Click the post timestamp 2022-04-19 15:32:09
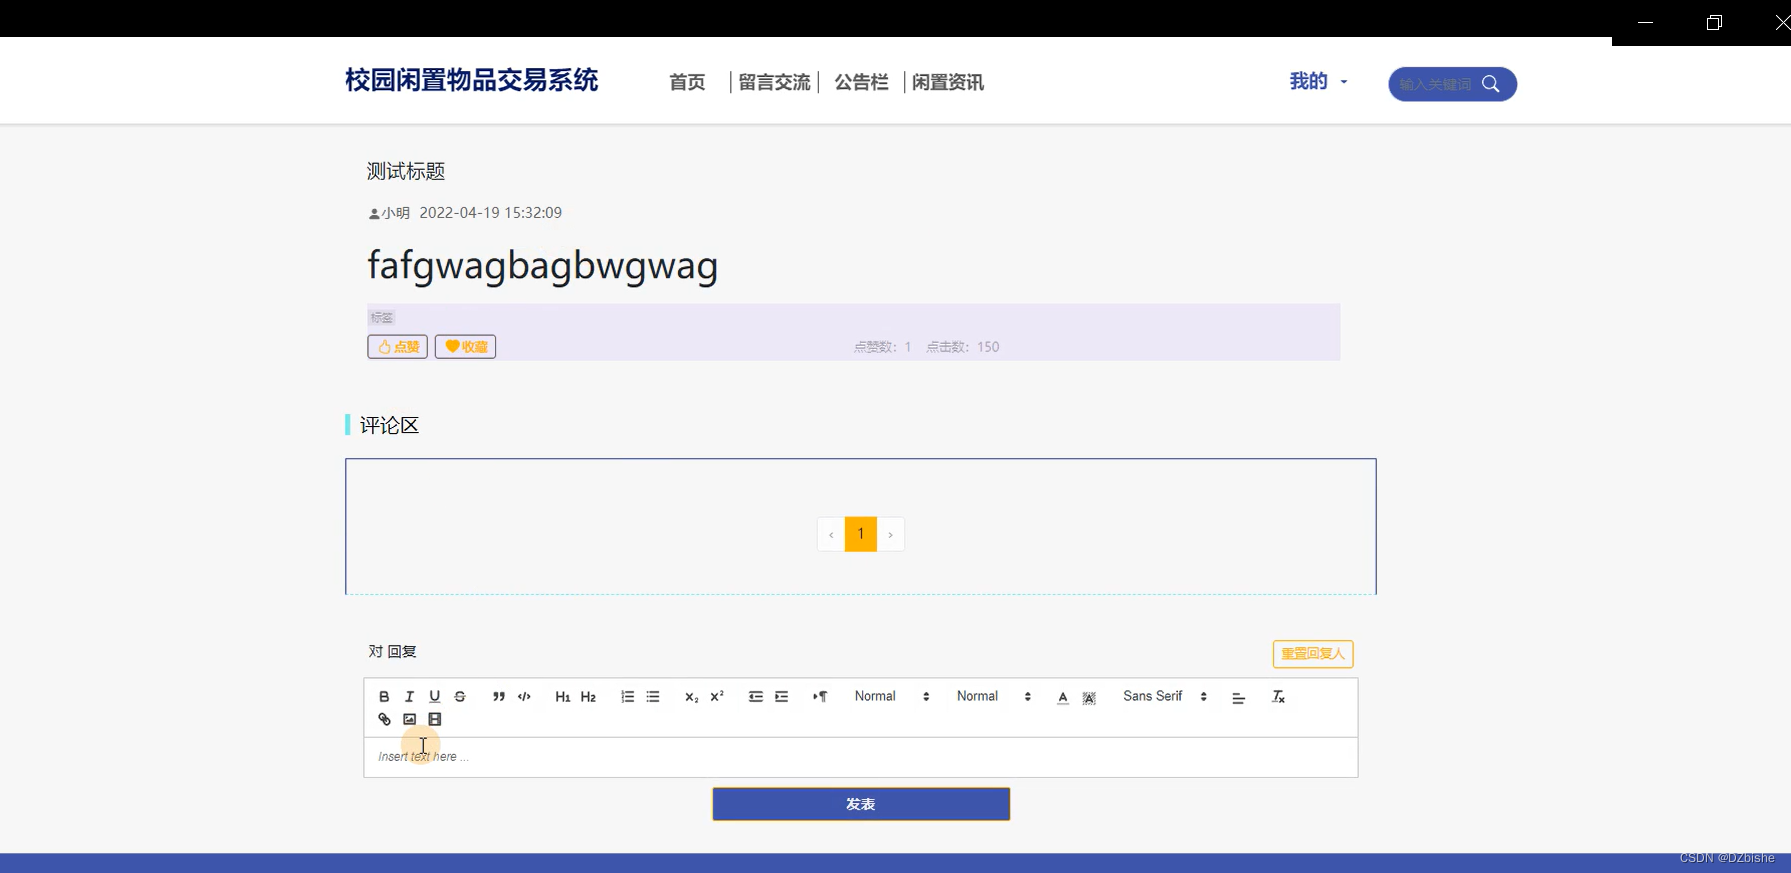 click(x=490, y=213)
